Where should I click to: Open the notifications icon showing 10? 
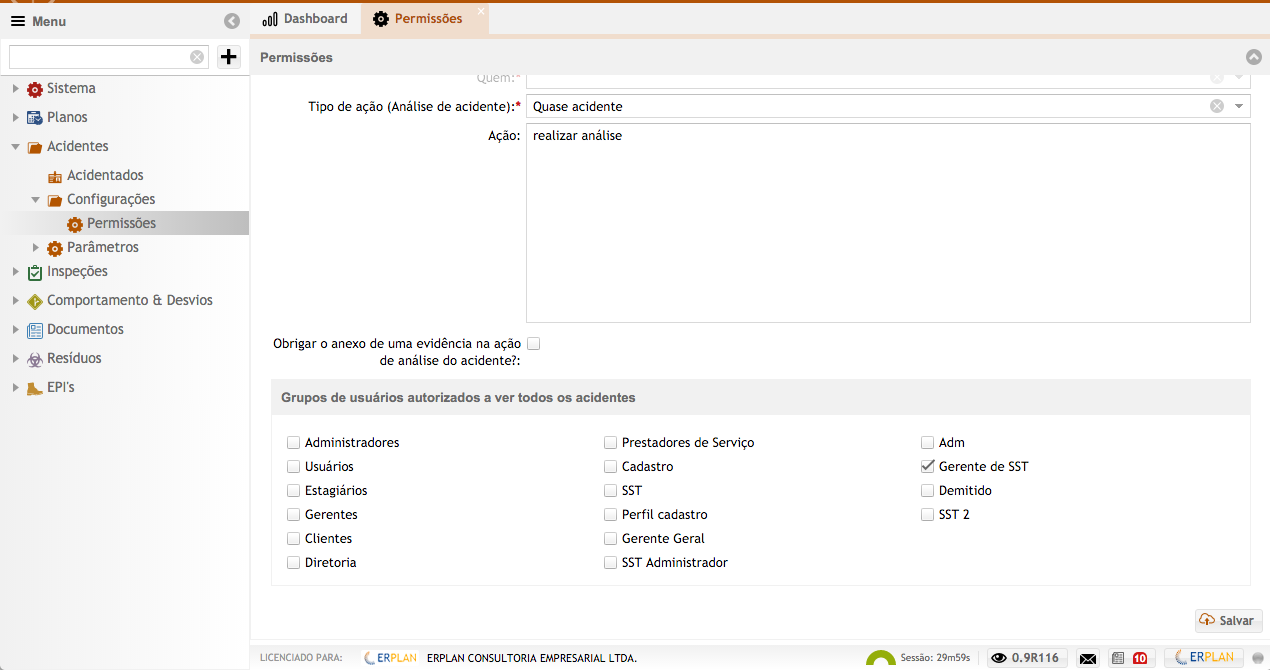point(1130,658)
